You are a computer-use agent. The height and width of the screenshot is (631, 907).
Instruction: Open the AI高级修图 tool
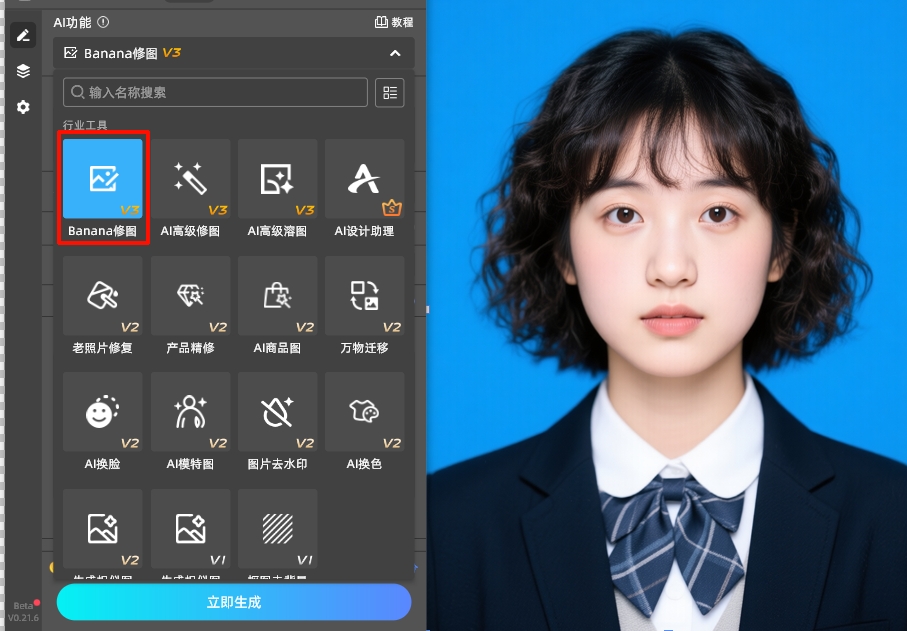pyautogui.click(x=190, y=180)
